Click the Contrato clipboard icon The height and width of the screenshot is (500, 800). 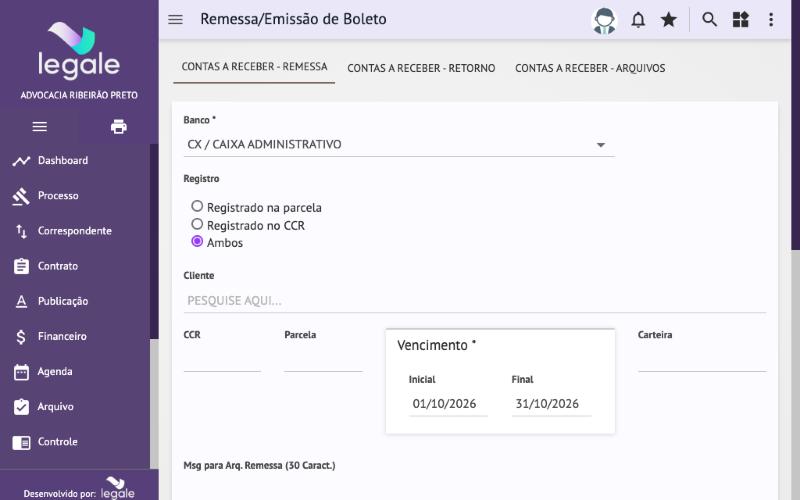pos(21,266)
